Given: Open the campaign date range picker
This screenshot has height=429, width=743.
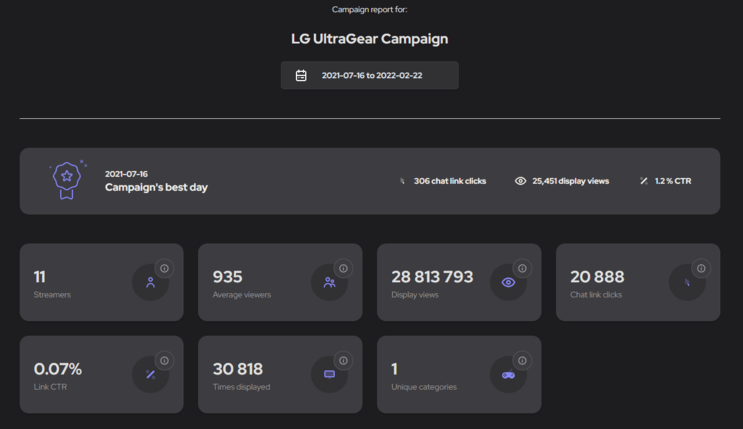Looking at the screenshot, I should 370,75.
